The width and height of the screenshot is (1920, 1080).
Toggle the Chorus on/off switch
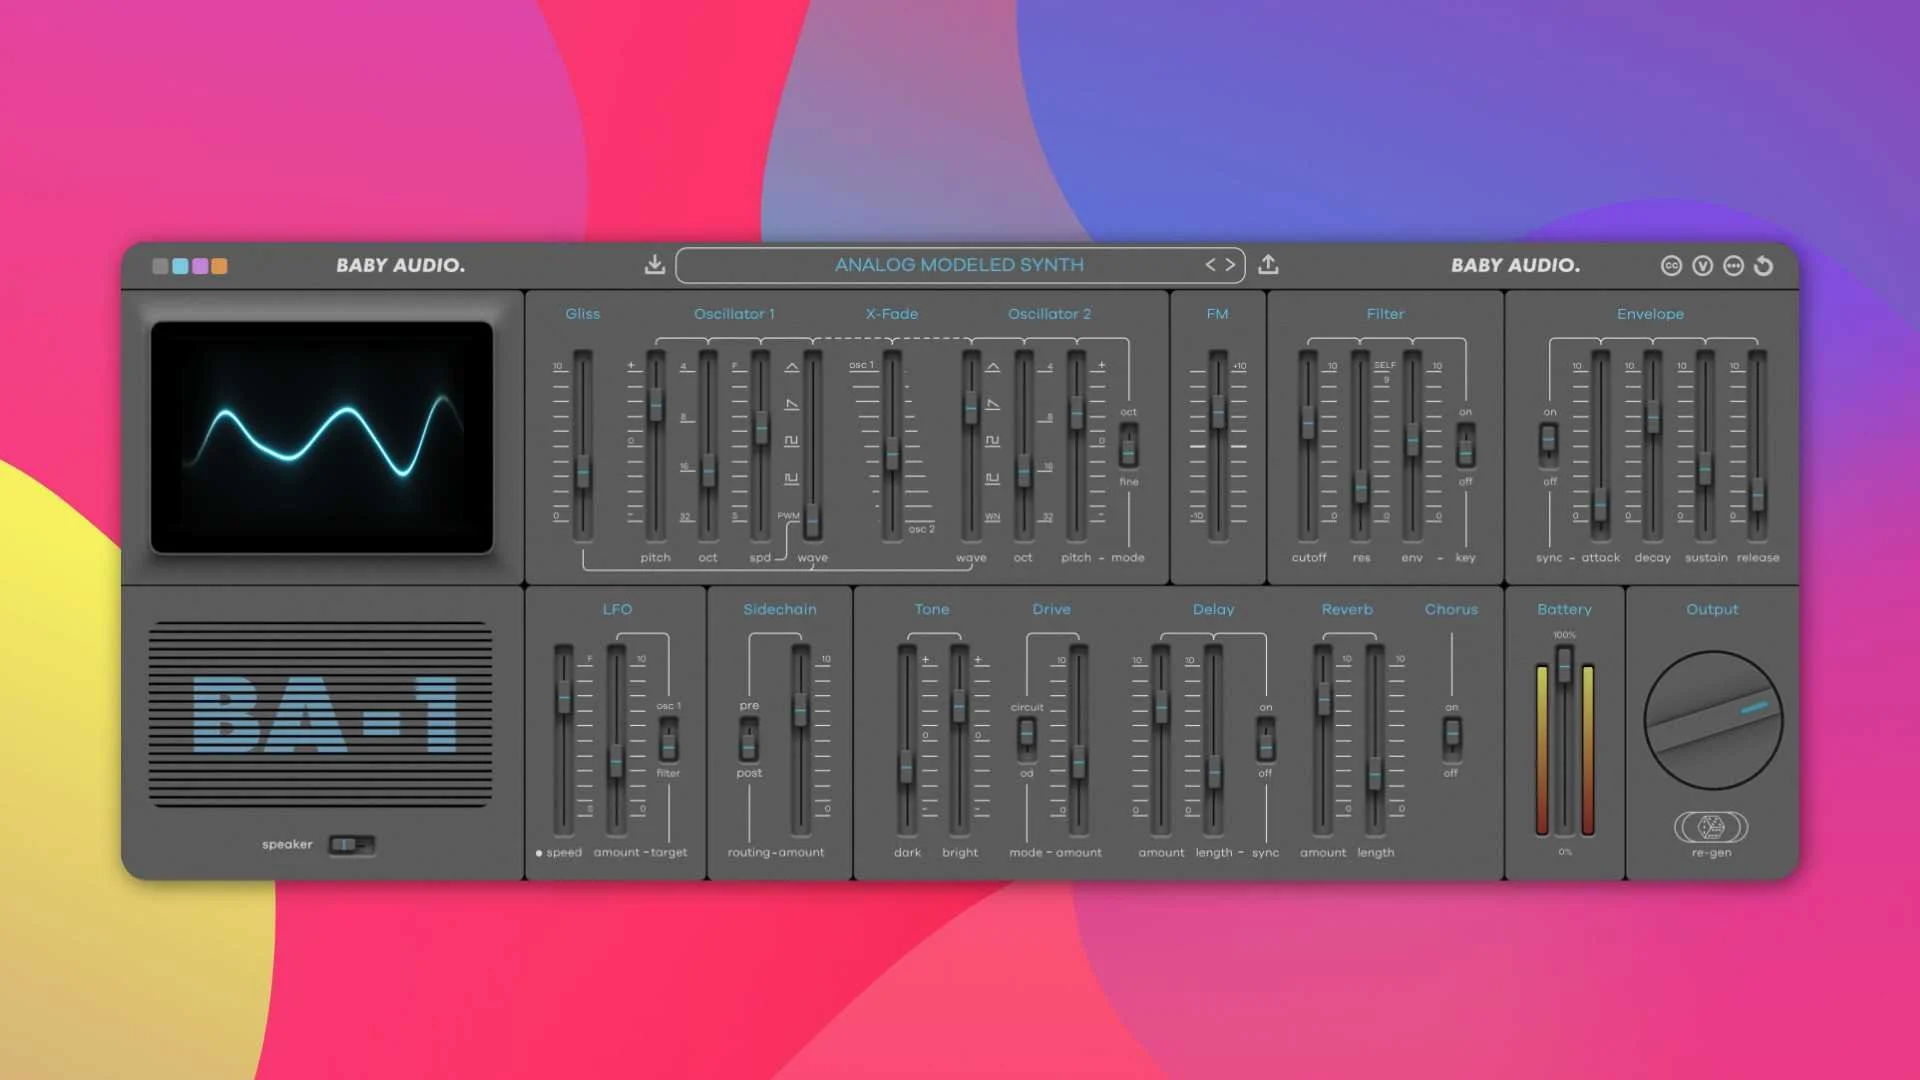(1451, 738)
